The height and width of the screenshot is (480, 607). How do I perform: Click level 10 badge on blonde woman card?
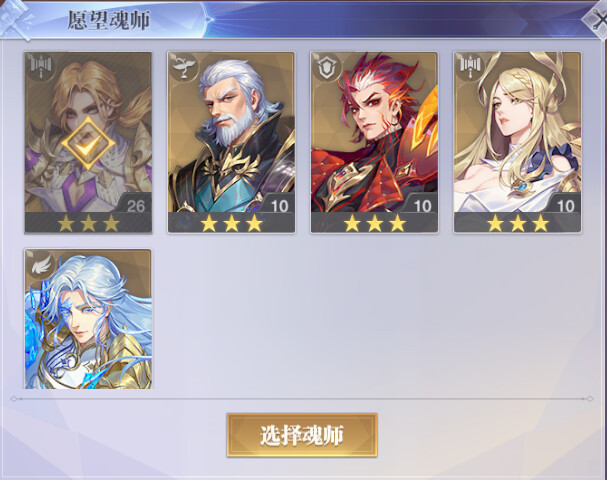click(x=566, y=206)
